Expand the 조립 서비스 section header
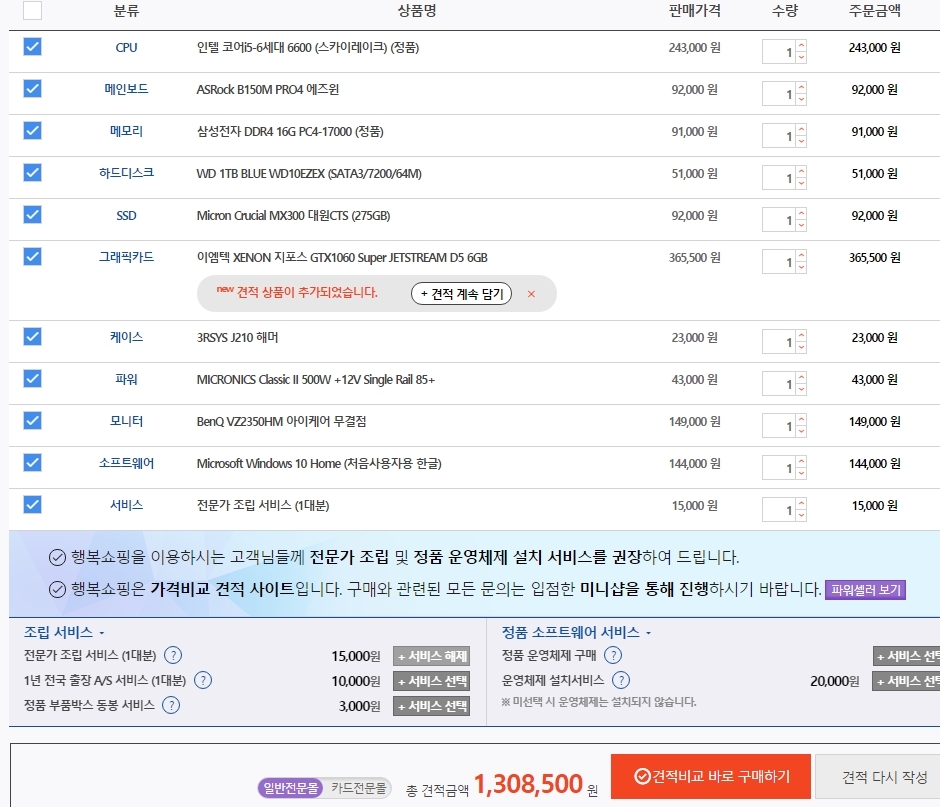 pyautogui.click(x=64, y=633)
